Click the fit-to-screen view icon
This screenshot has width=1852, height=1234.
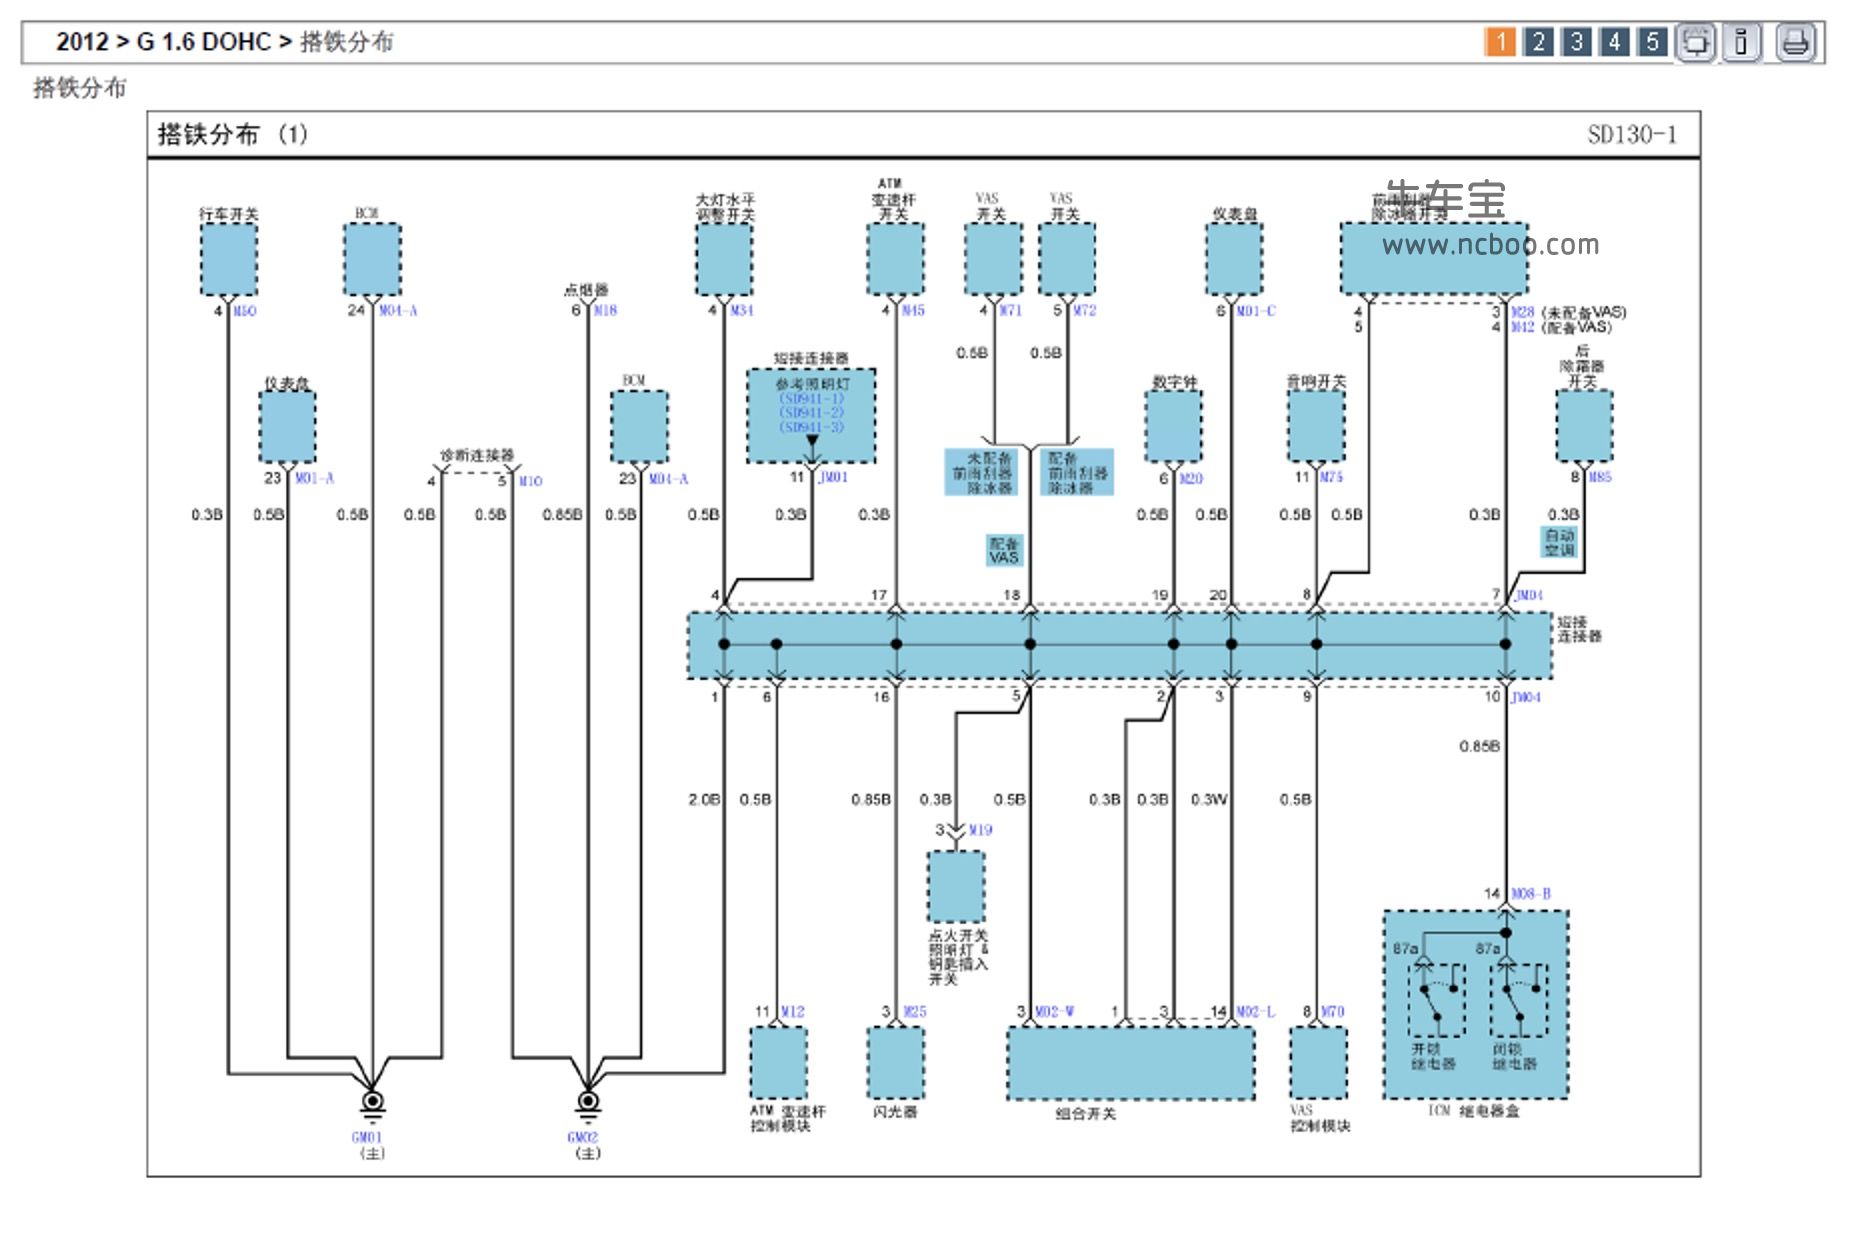(1695, 42)
